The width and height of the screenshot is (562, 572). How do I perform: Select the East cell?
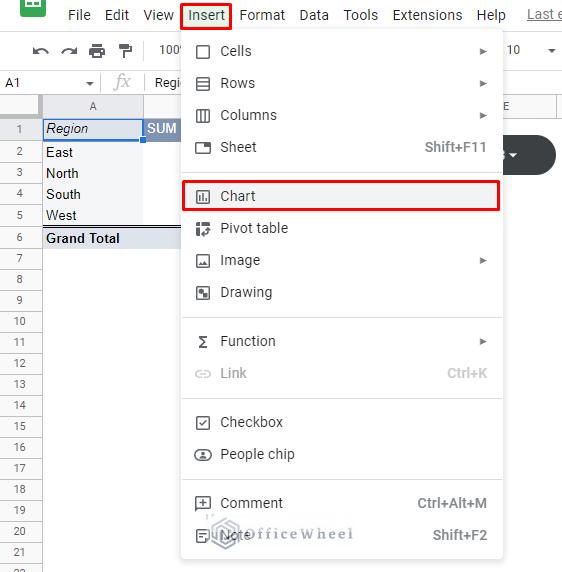[93, 152]
